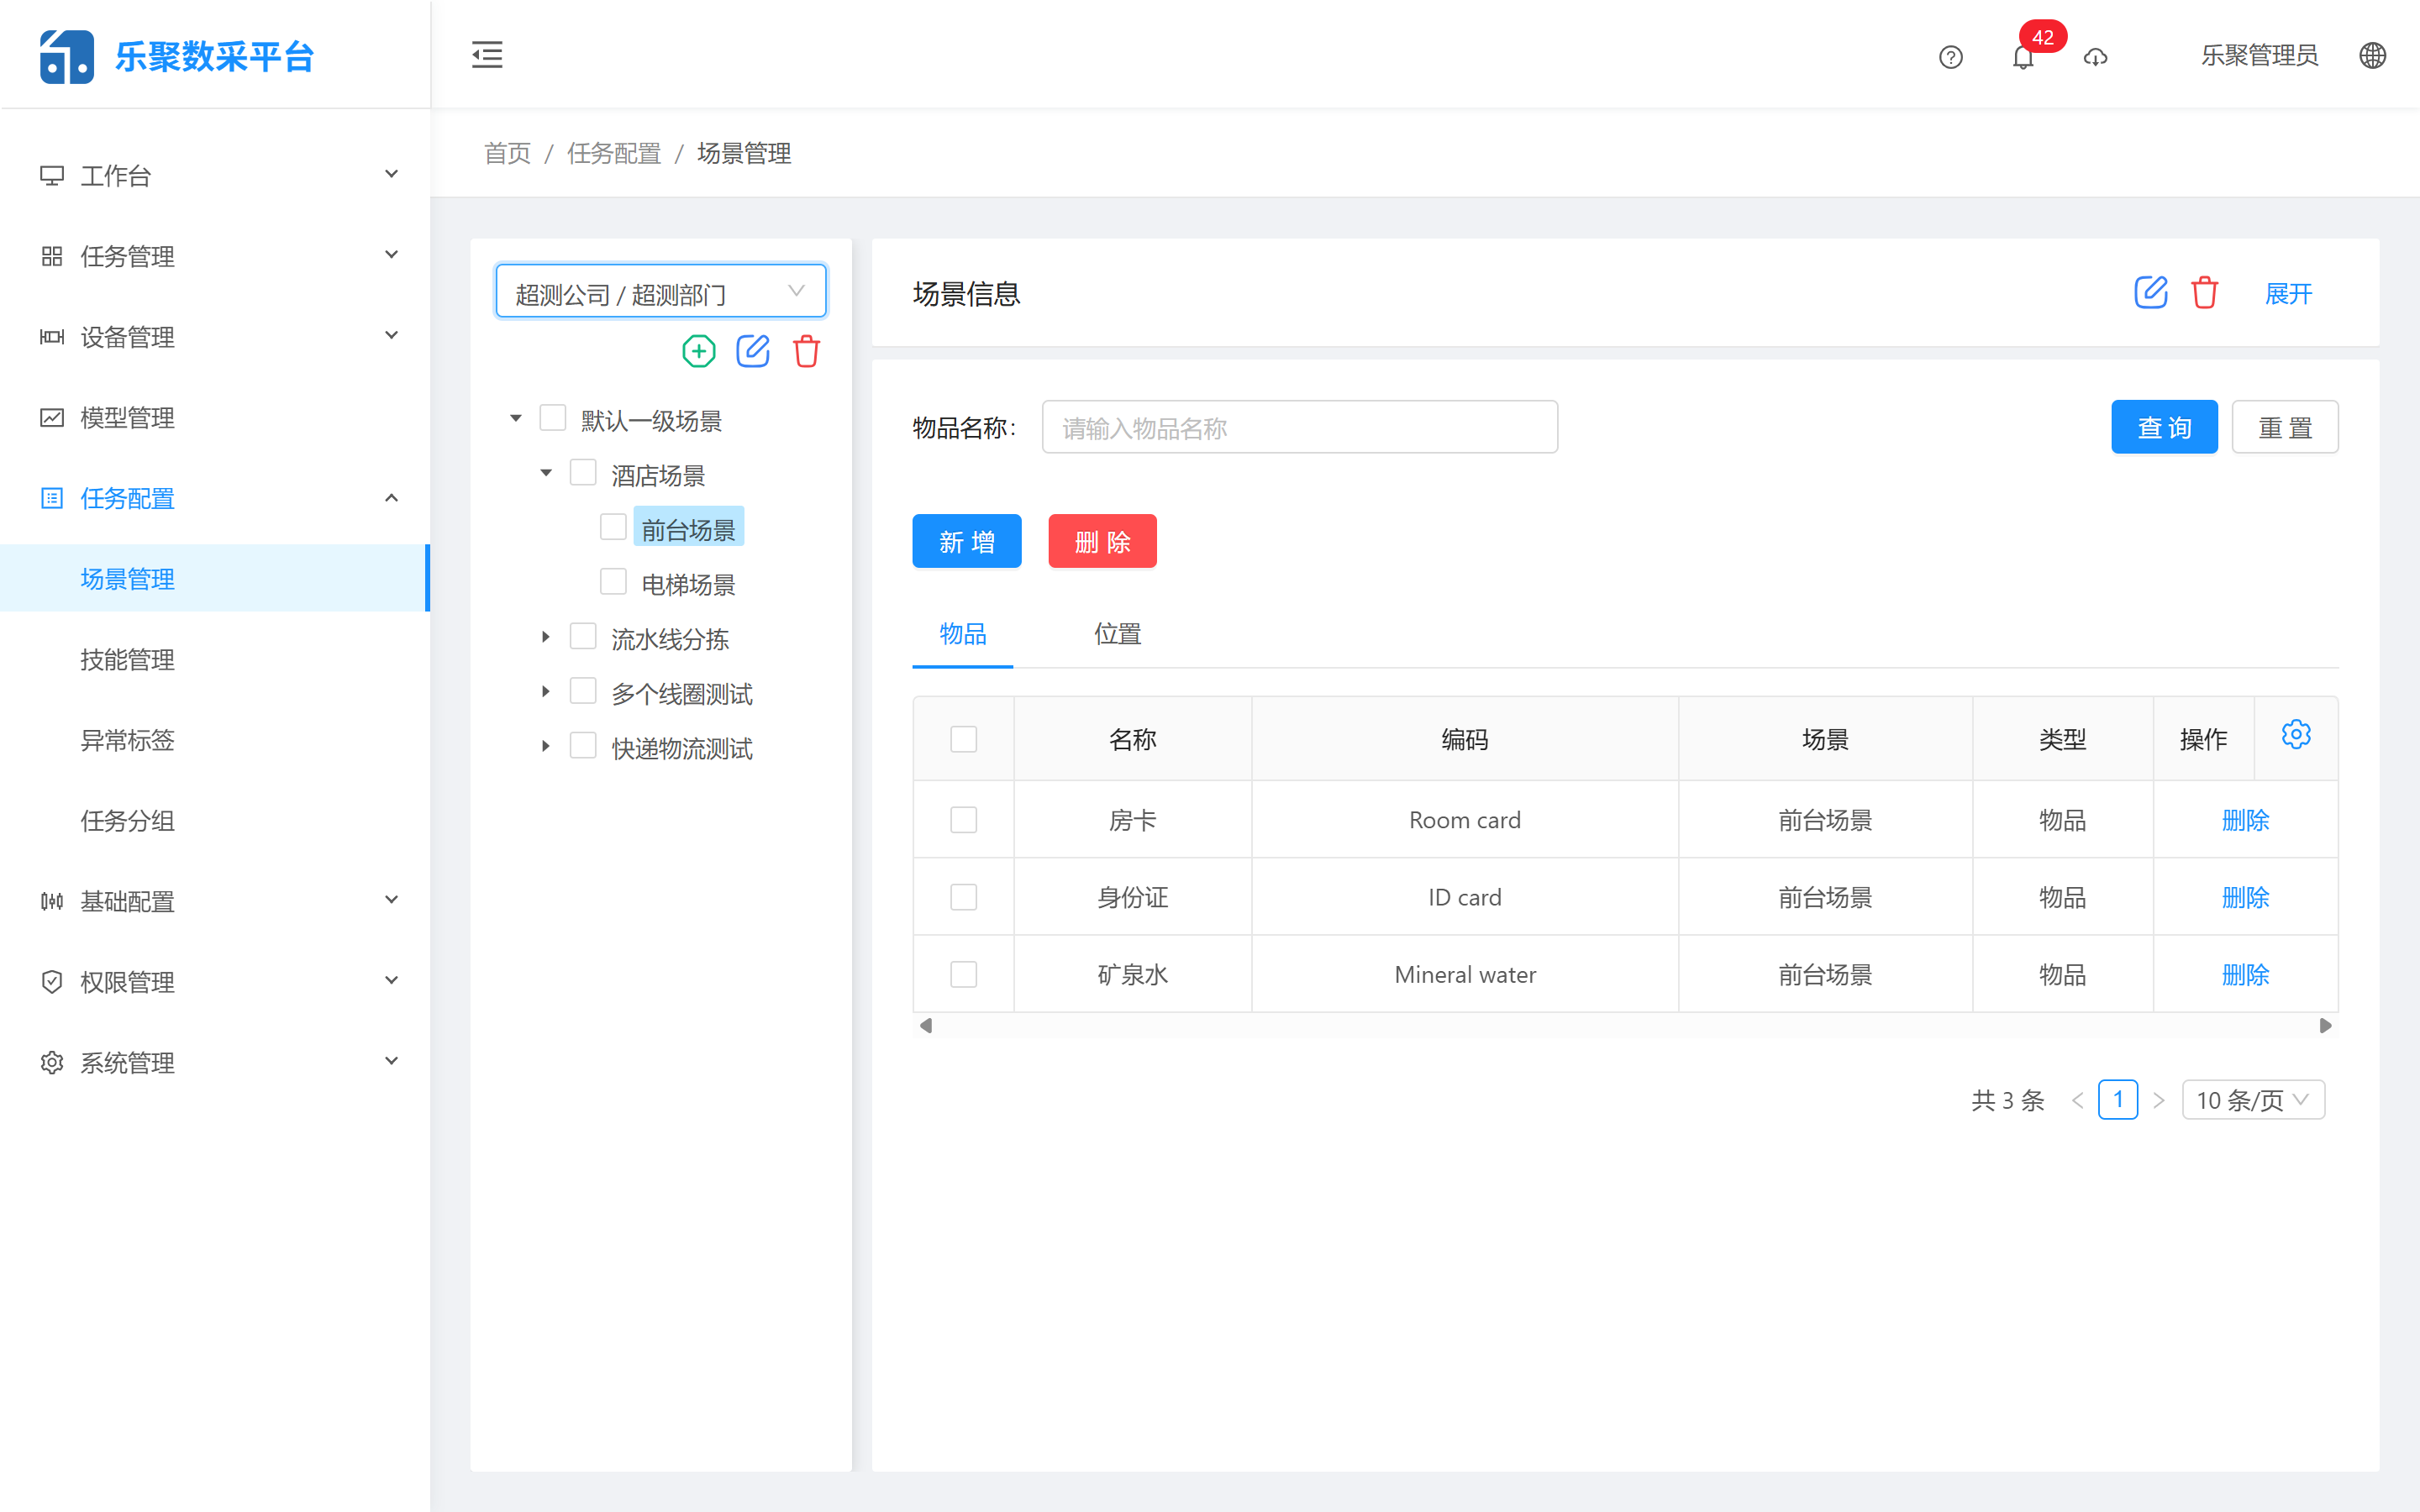Expand the 流水线分拣 tree node
The height and width of the screenshot is (1512, 2420).
[546, 637]
